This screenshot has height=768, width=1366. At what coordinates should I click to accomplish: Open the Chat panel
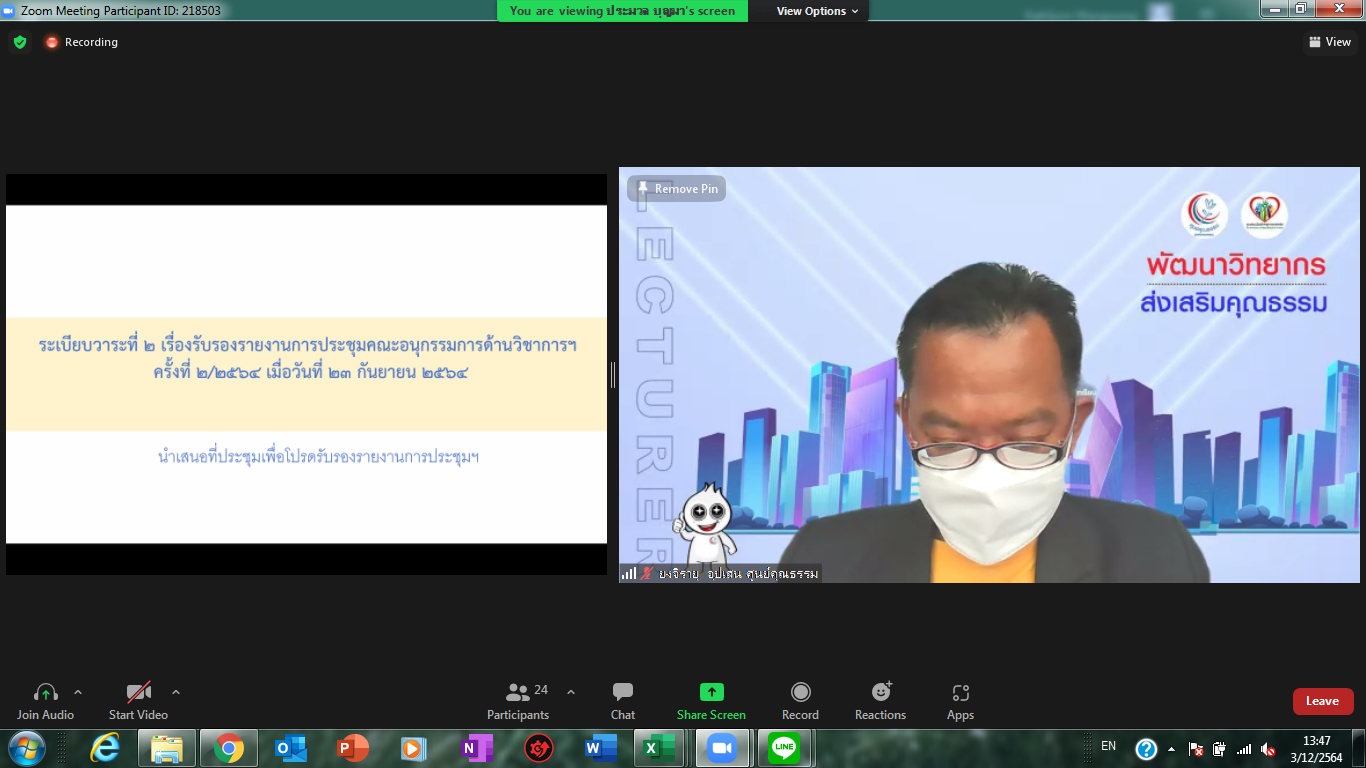[623, 700]
